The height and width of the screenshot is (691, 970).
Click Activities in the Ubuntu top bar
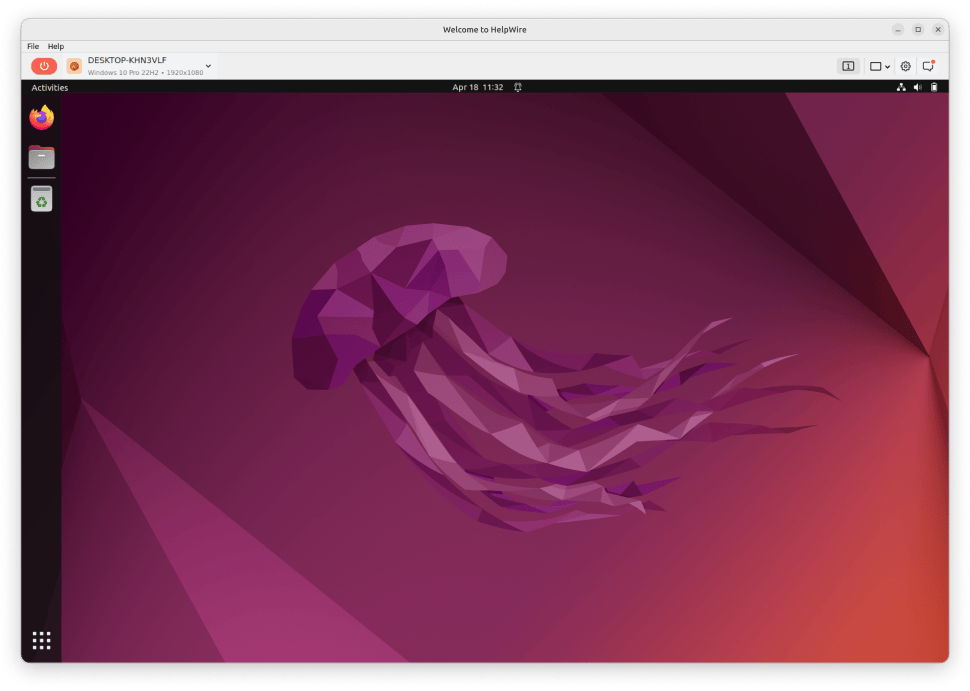(49, 87)
